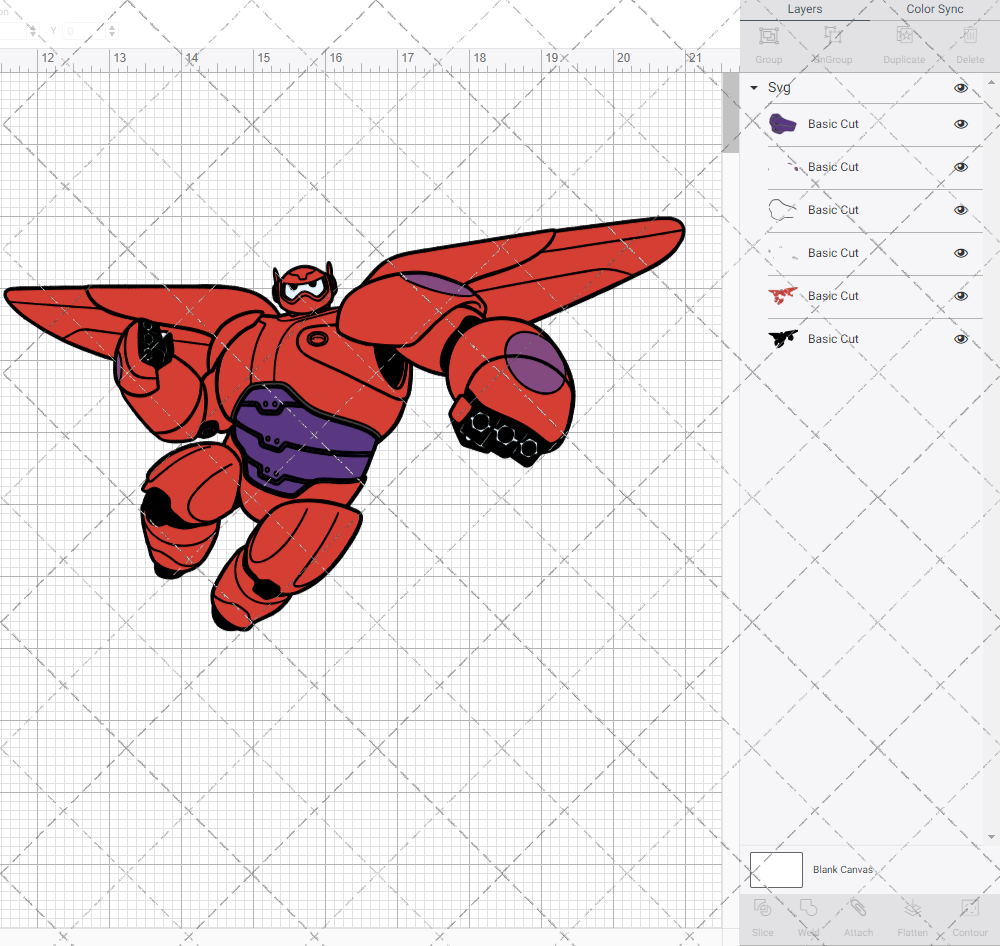Click the Attach paperclip icon
1000x946 pixels.
(858, 907)
